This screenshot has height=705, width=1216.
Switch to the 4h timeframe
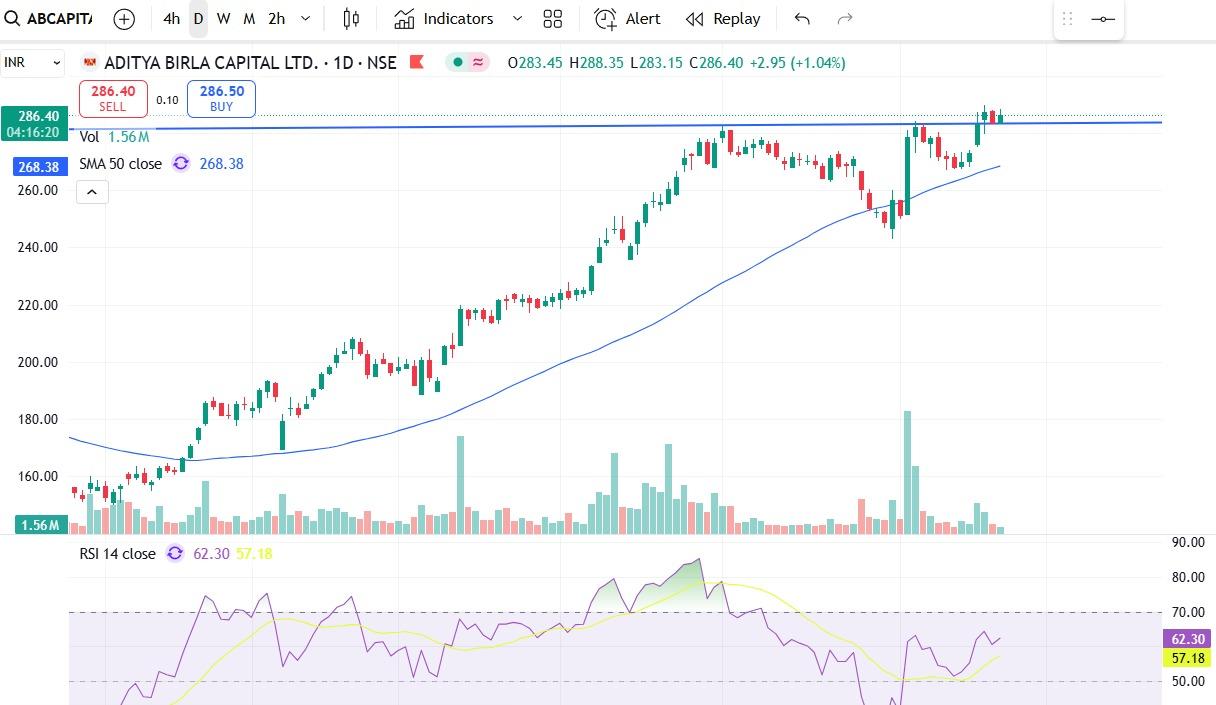pos(172,18)
